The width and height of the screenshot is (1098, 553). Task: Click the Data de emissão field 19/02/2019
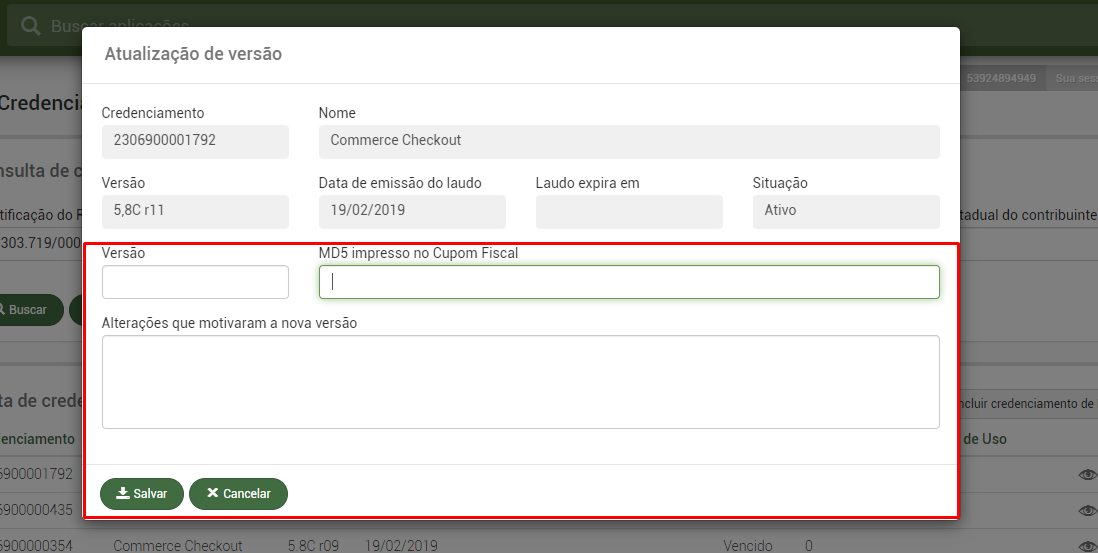pyautogui.click(x=412, y=212)
